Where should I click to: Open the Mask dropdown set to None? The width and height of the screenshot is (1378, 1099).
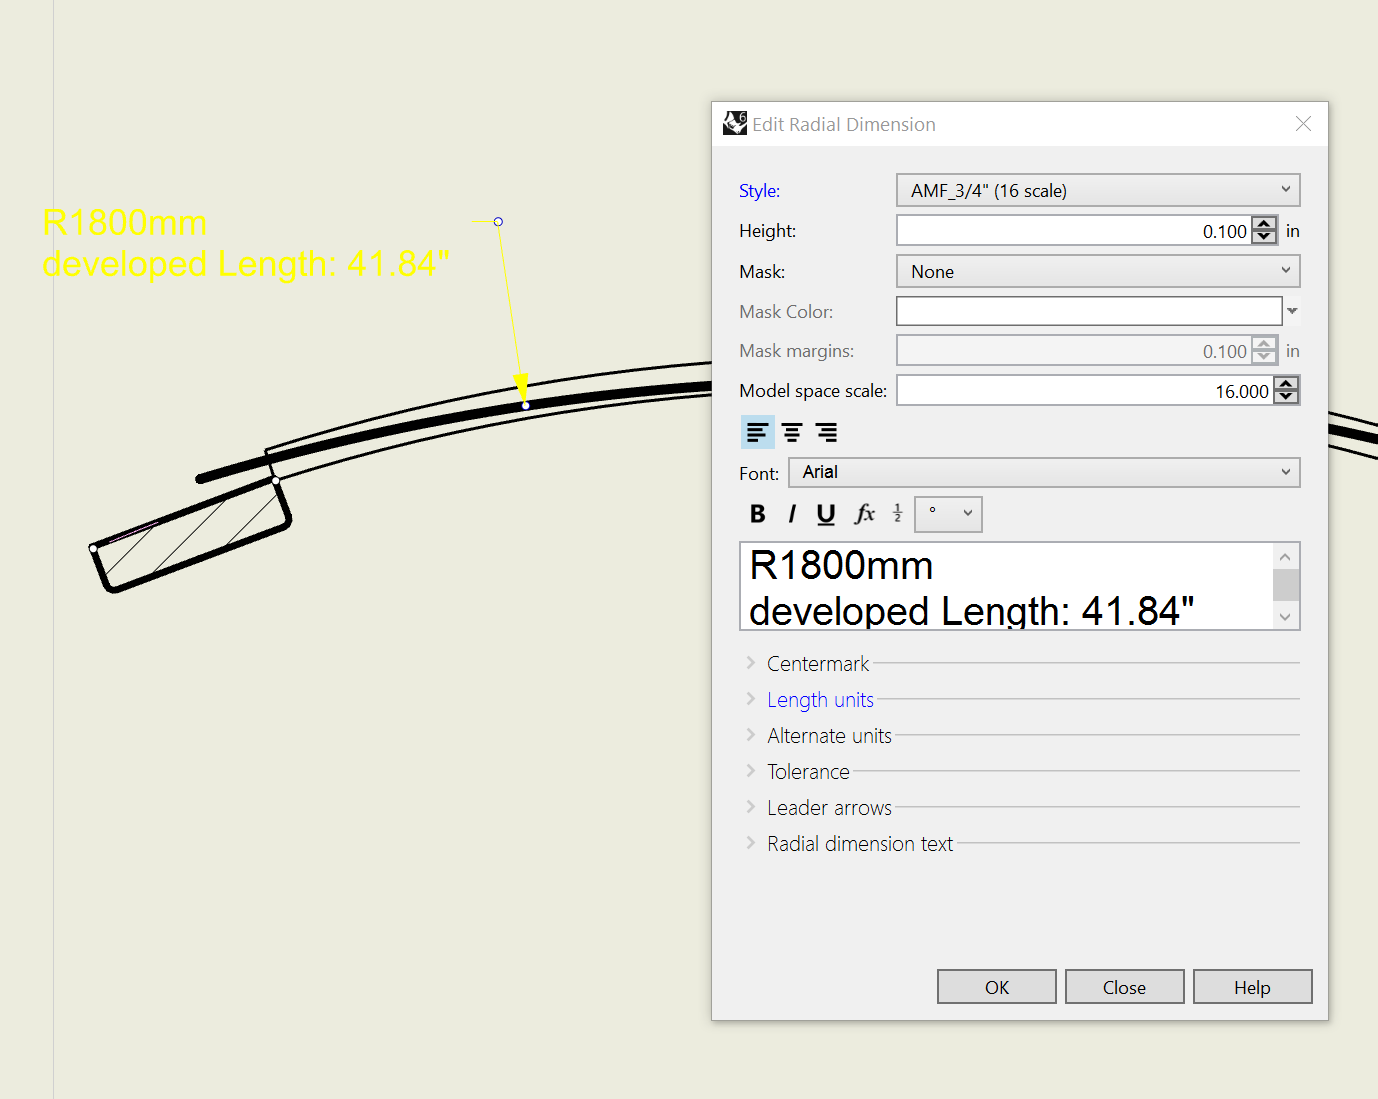pyautogui.click(x=1098, y=271)
